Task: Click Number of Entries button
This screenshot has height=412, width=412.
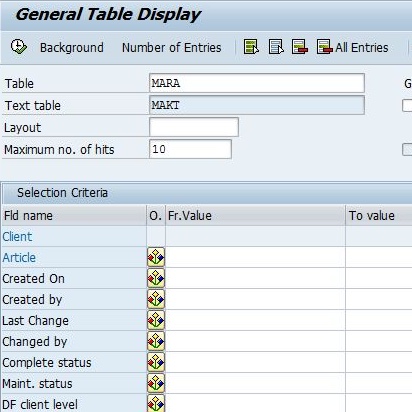Action: click(172, 48)
